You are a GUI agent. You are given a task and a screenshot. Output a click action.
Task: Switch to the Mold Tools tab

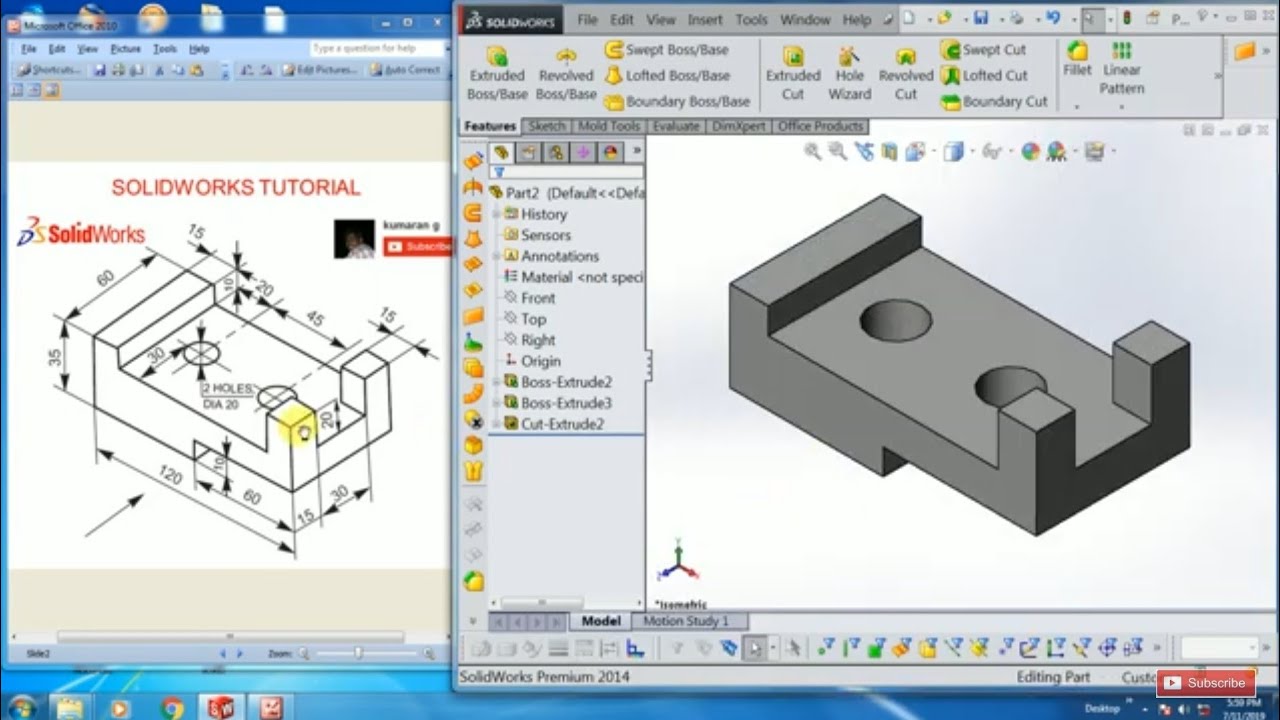609,127
